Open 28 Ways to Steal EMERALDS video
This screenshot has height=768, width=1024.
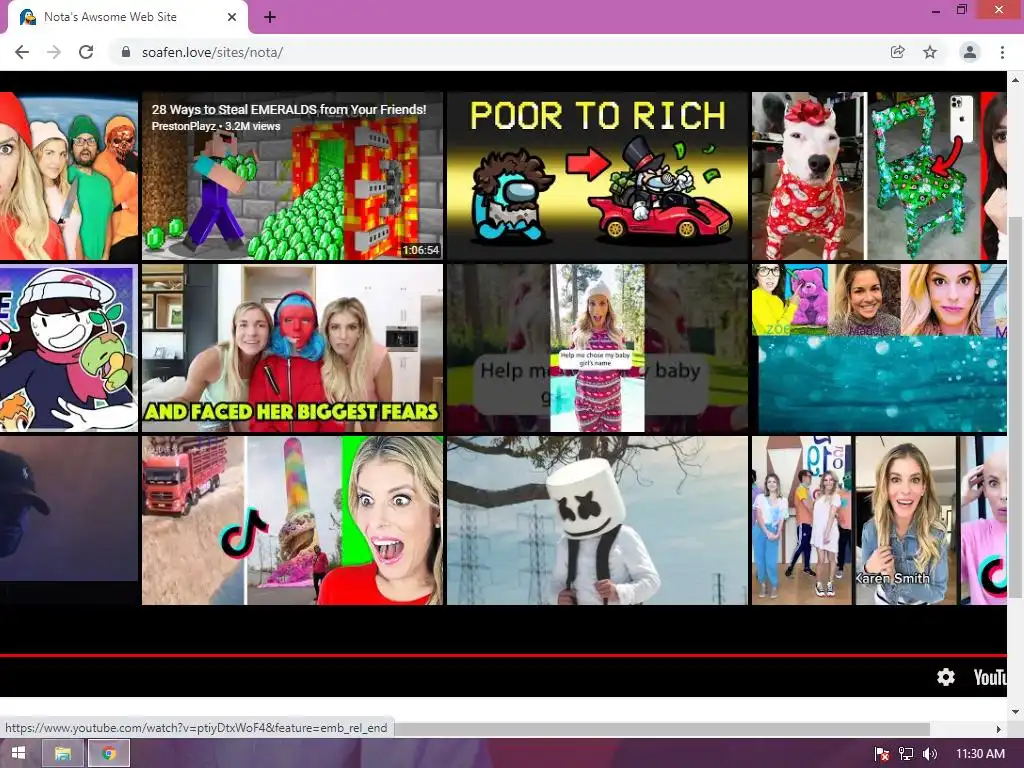[x=292, y=176]
